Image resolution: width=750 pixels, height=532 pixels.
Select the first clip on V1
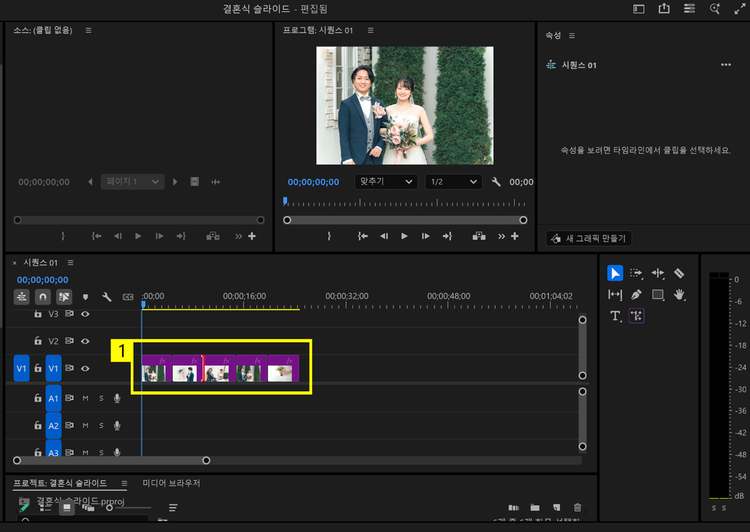pos(156,368)
